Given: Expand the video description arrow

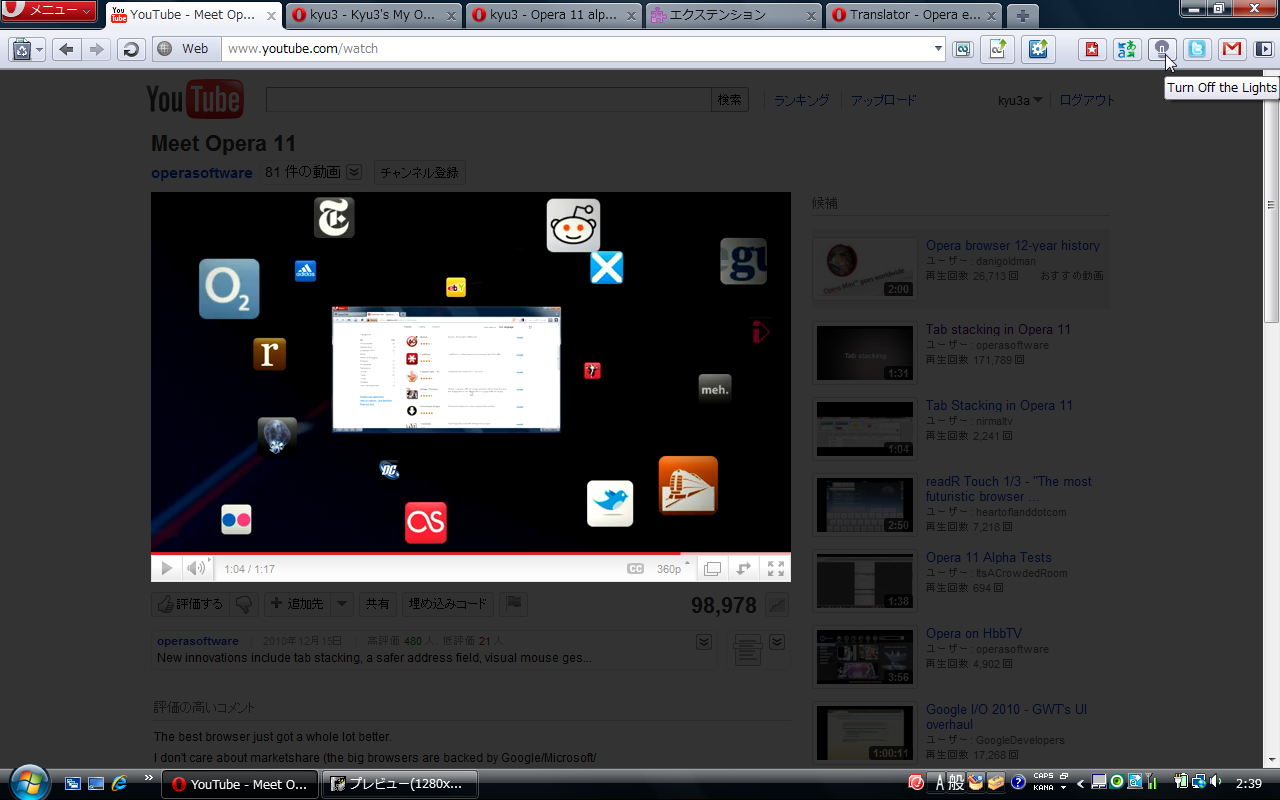Looking at the screenshot, I should [704, 642].
